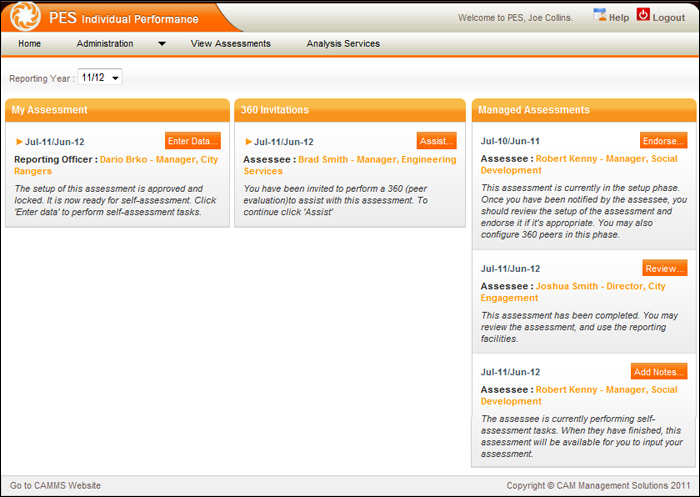Image resolution: width=700 pixels, height=497 pixels.
Task: Click the Help icon in header
Action: [600, 15]
